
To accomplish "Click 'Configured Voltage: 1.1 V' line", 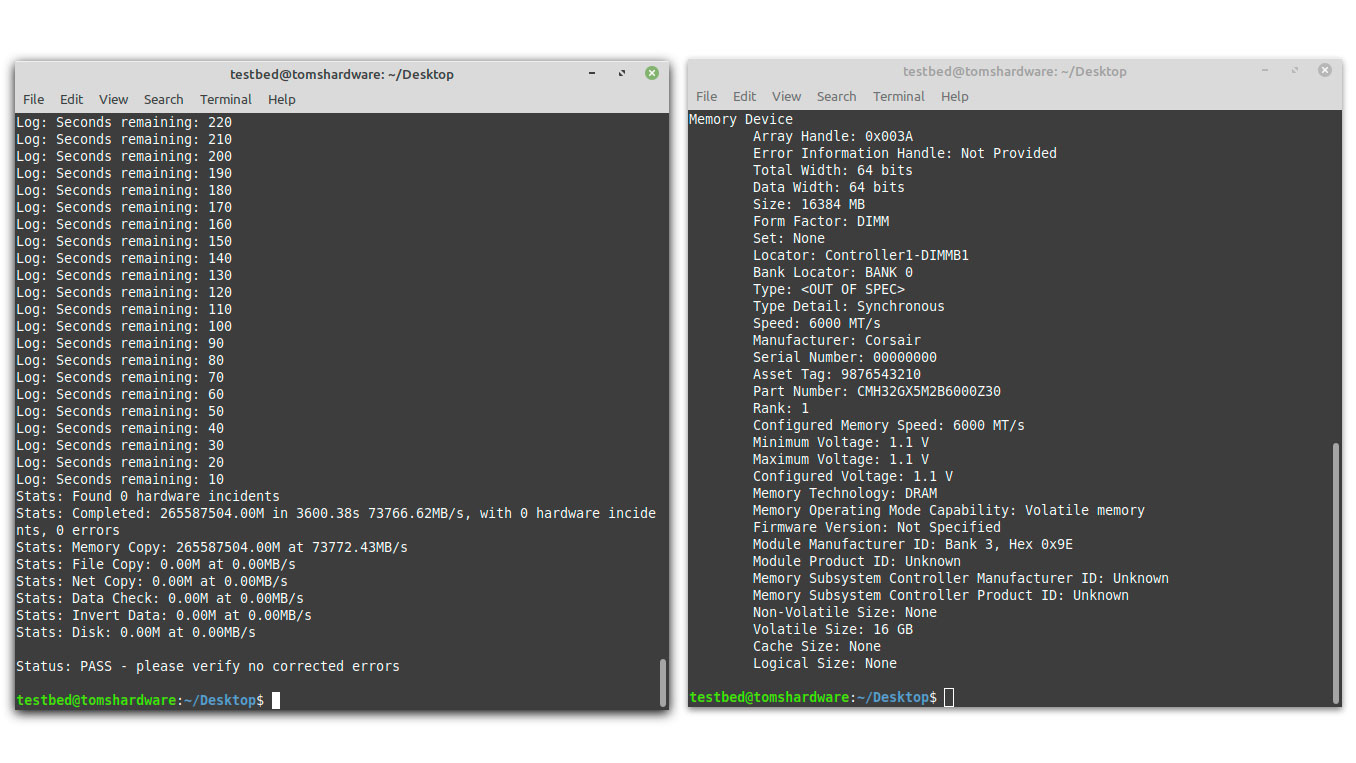I will point(853,476).
